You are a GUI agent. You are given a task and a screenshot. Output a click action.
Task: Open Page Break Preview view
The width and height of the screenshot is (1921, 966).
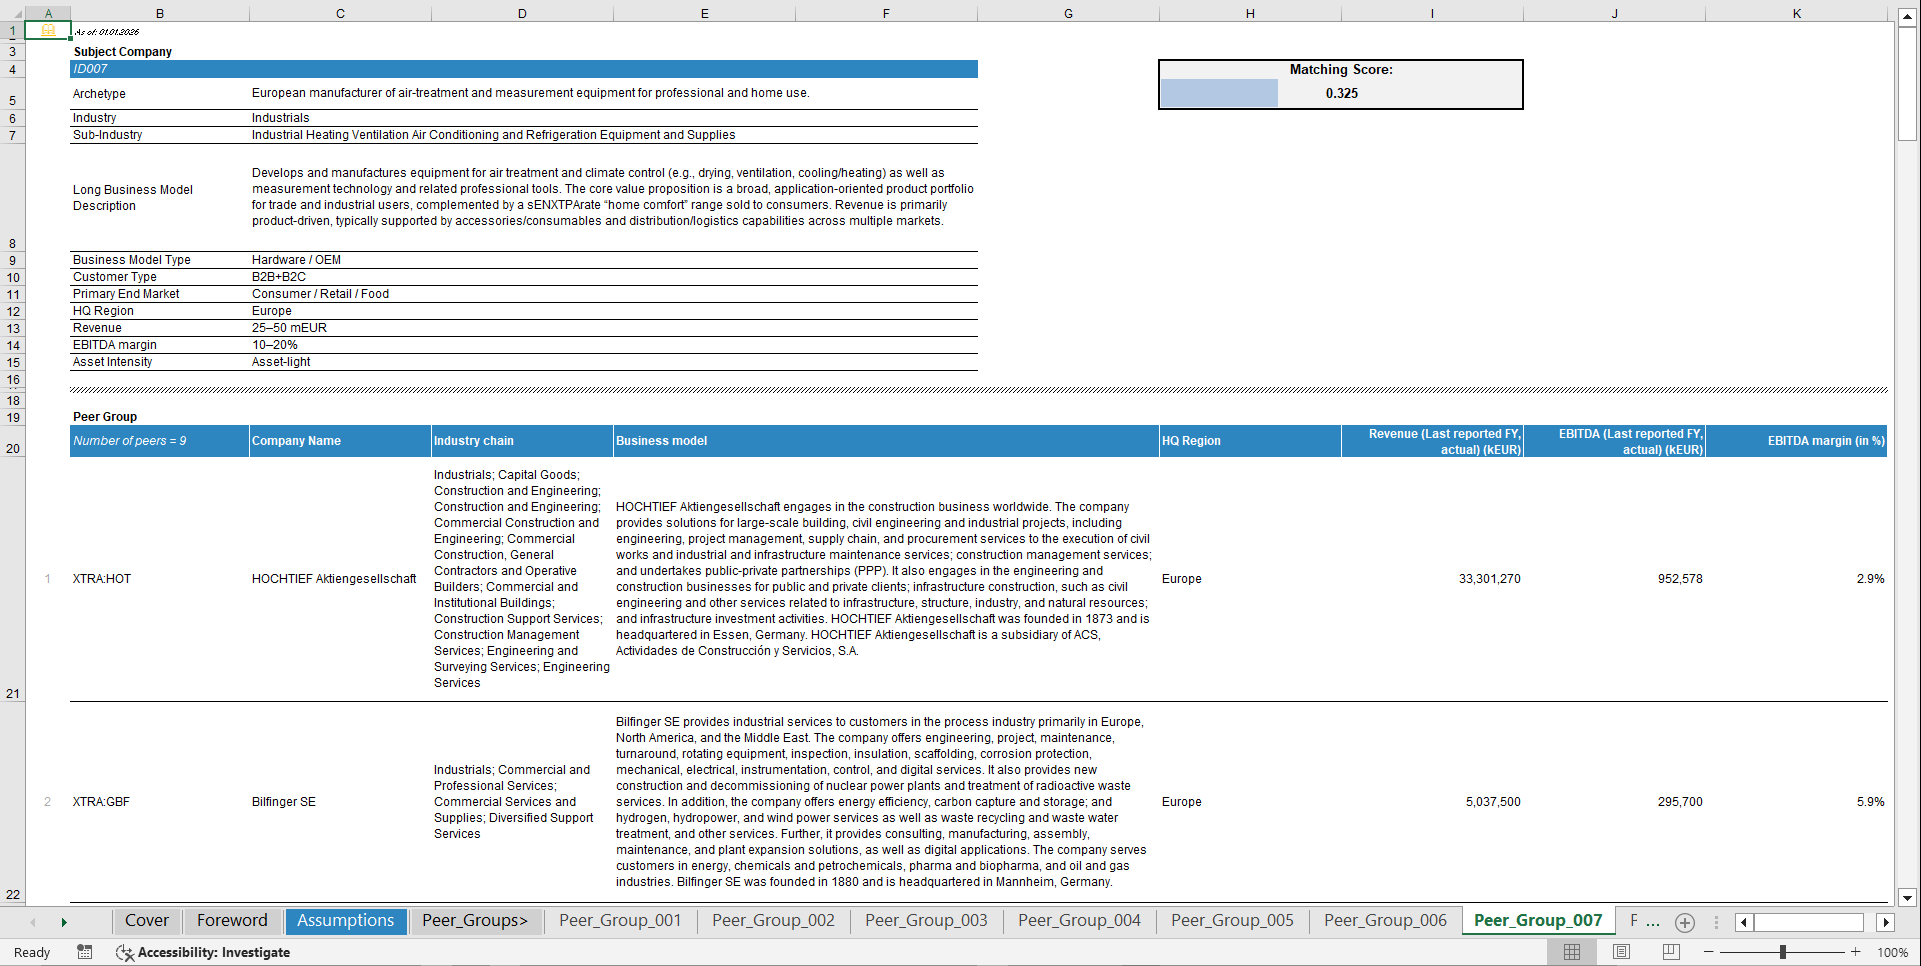pyautogui.click(x=1669, y=952)
